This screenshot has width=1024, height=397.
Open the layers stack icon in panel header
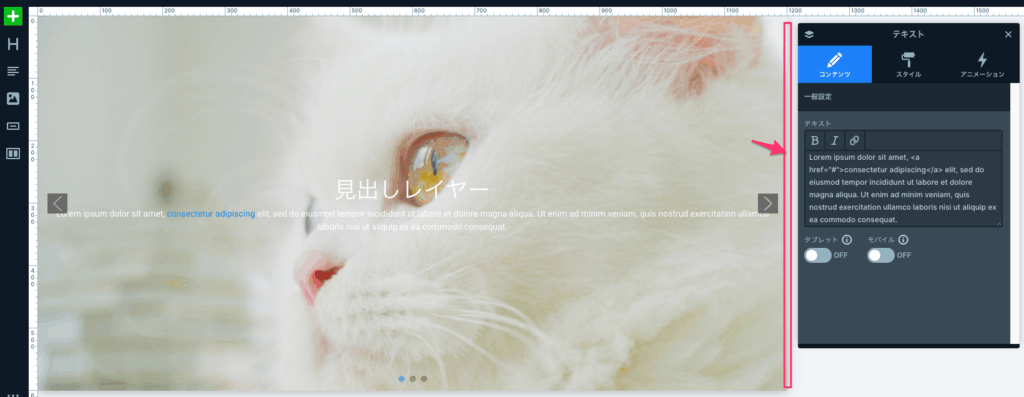coord(809,35)
